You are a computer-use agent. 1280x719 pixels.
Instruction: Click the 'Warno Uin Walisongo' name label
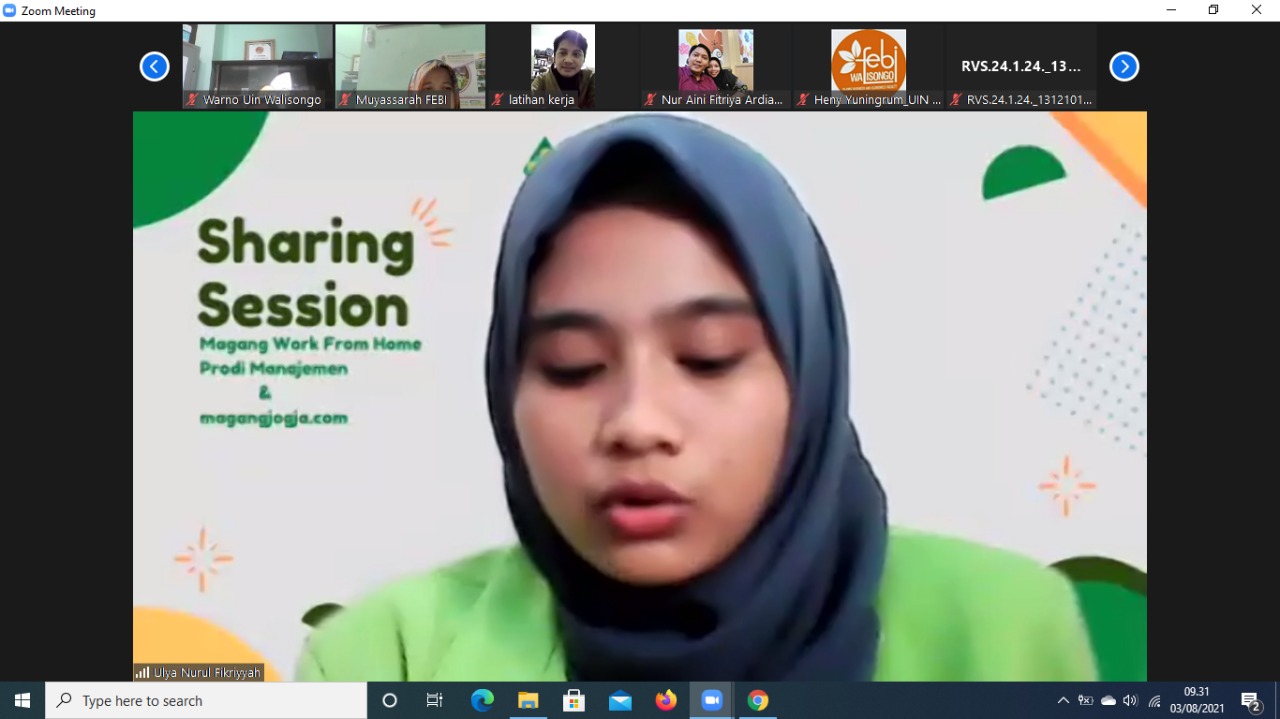262,100
